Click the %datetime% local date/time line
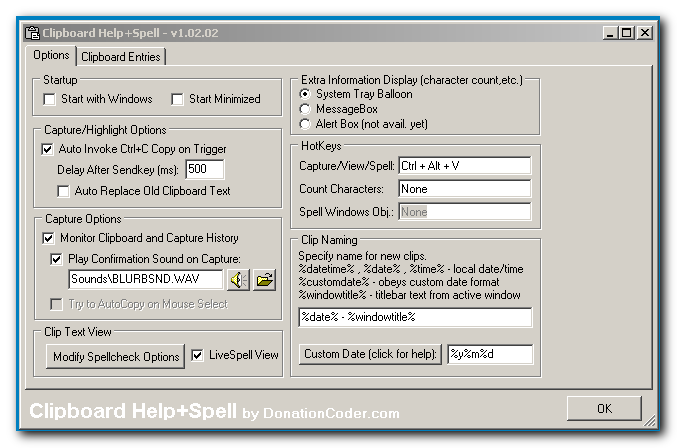The image size is (677, 448). coord(411,269)
